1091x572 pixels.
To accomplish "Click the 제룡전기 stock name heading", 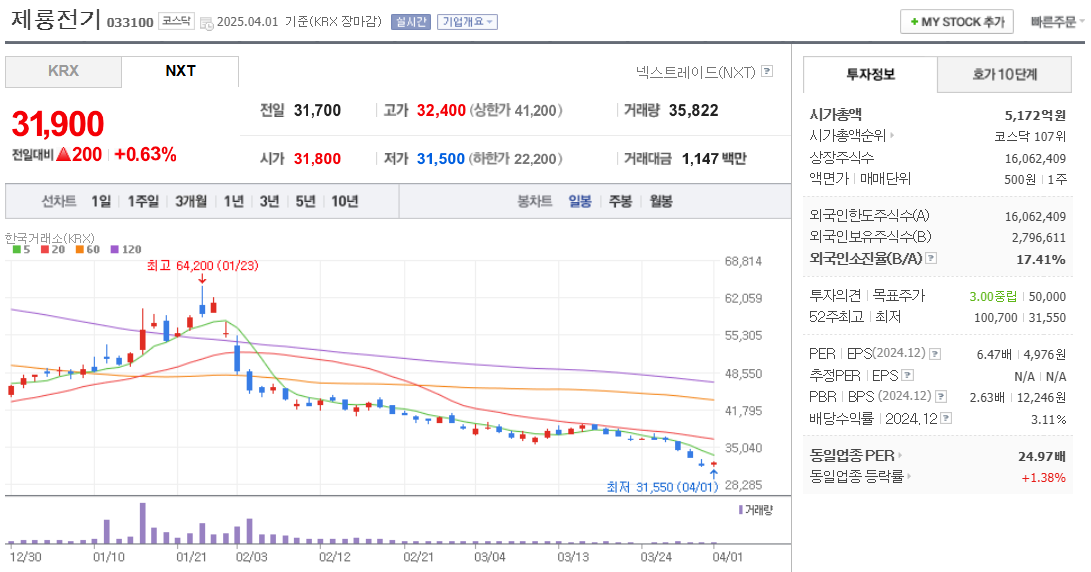I will (x=56, y=19).
